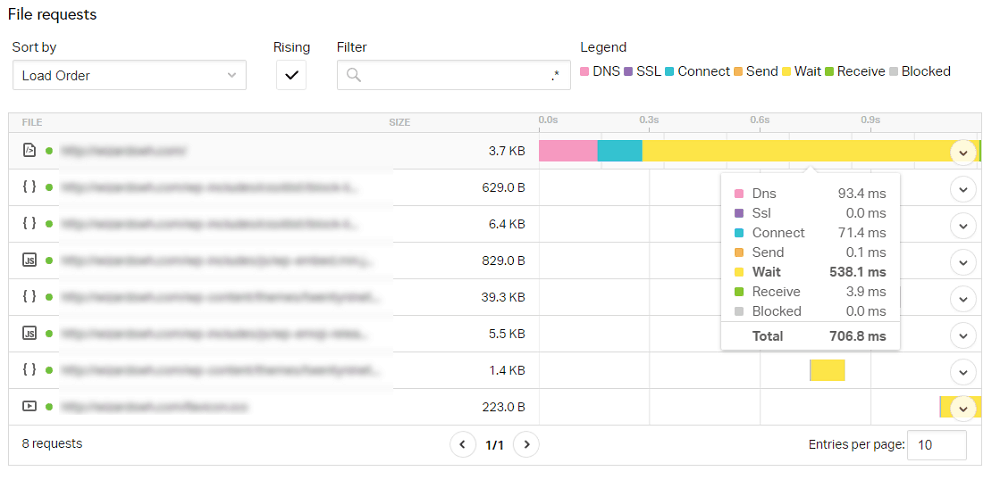Go to the previous page of requests

click(x=463, y=445)
